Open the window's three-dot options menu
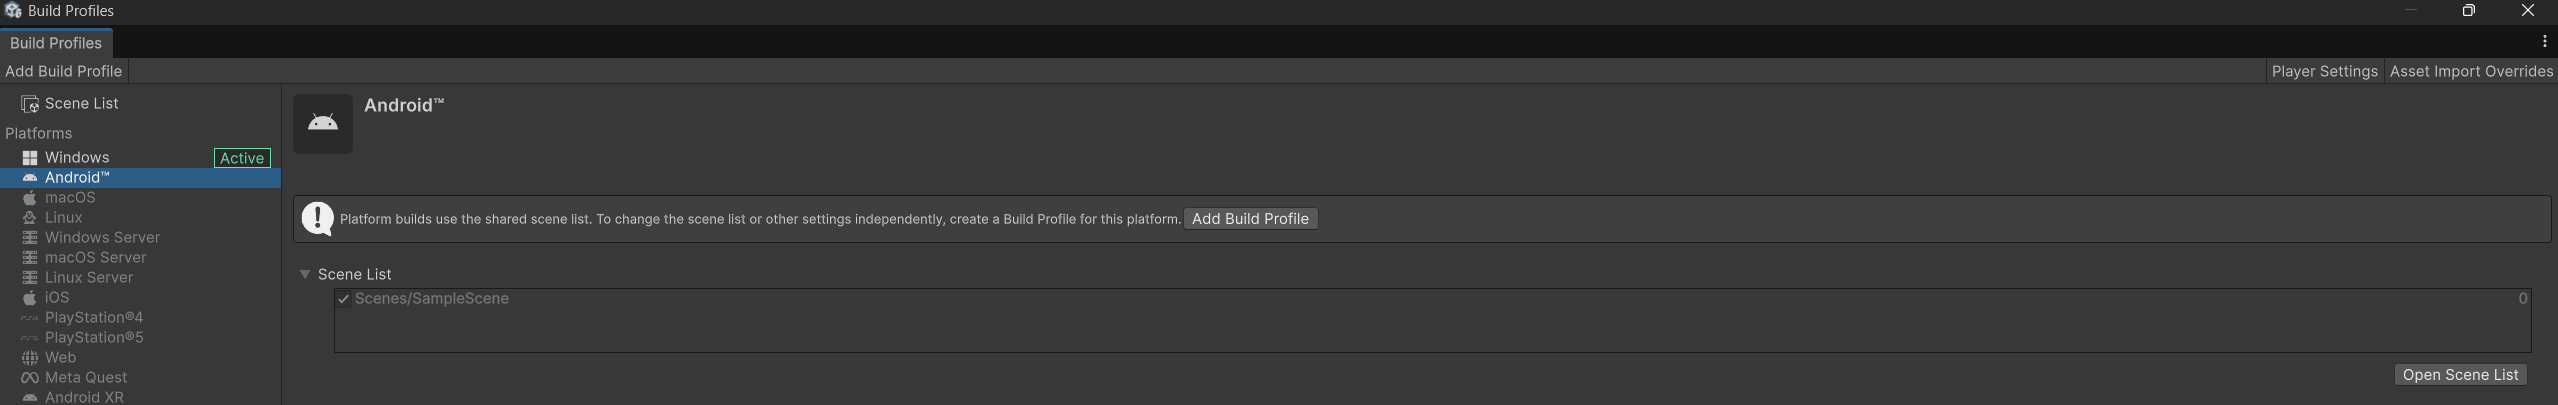This screenshot has height=405, width=2558. [2544, 42]
